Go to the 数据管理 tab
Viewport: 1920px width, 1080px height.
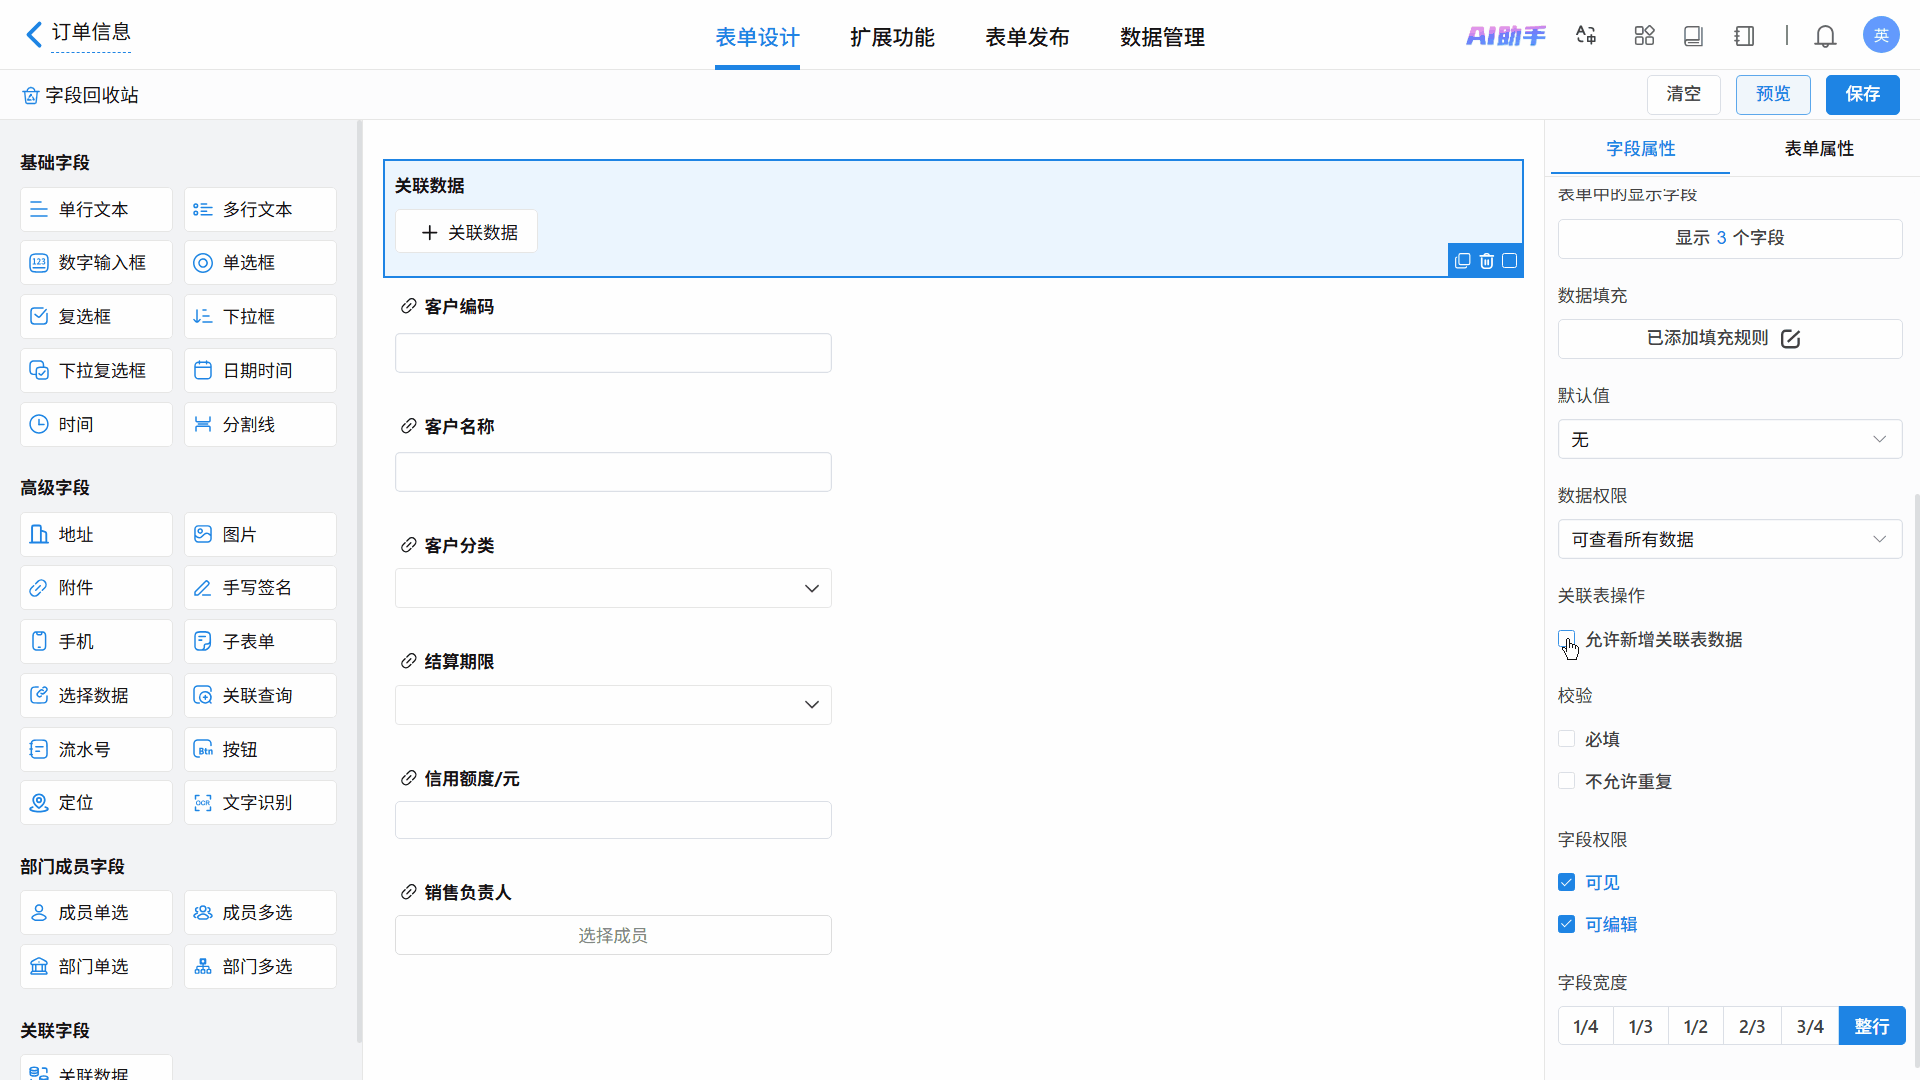(1161, 37)
